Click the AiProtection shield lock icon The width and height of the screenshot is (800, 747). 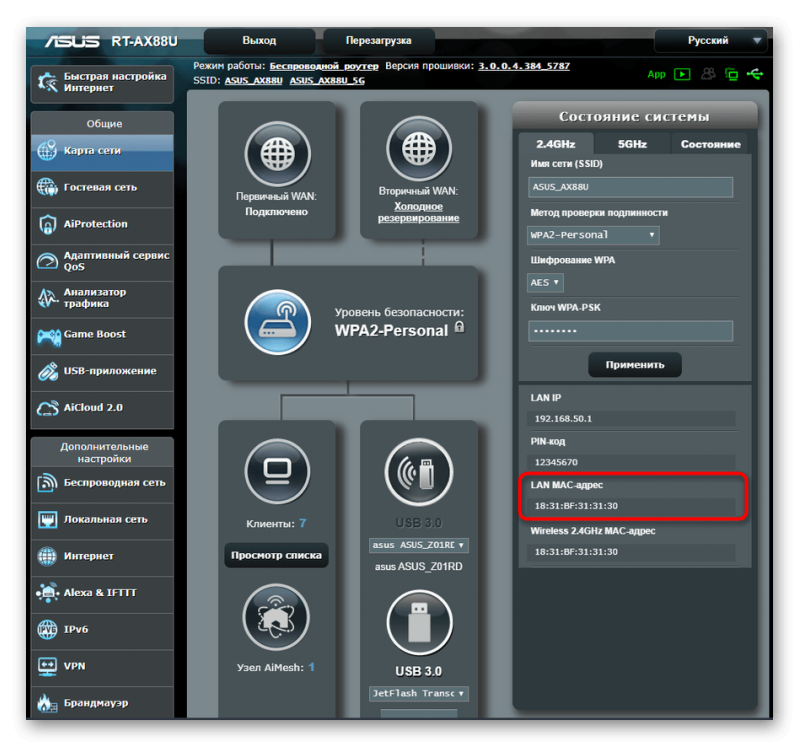pos(47,224)
